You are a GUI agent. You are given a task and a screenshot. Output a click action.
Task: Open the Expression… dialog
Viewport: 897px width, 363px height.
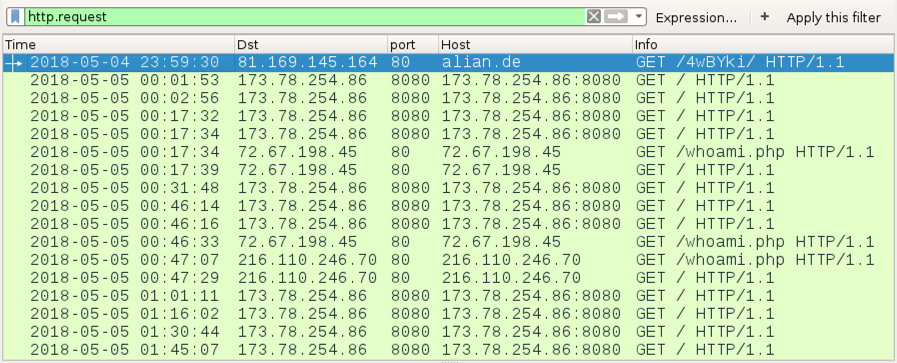(696, 18)
